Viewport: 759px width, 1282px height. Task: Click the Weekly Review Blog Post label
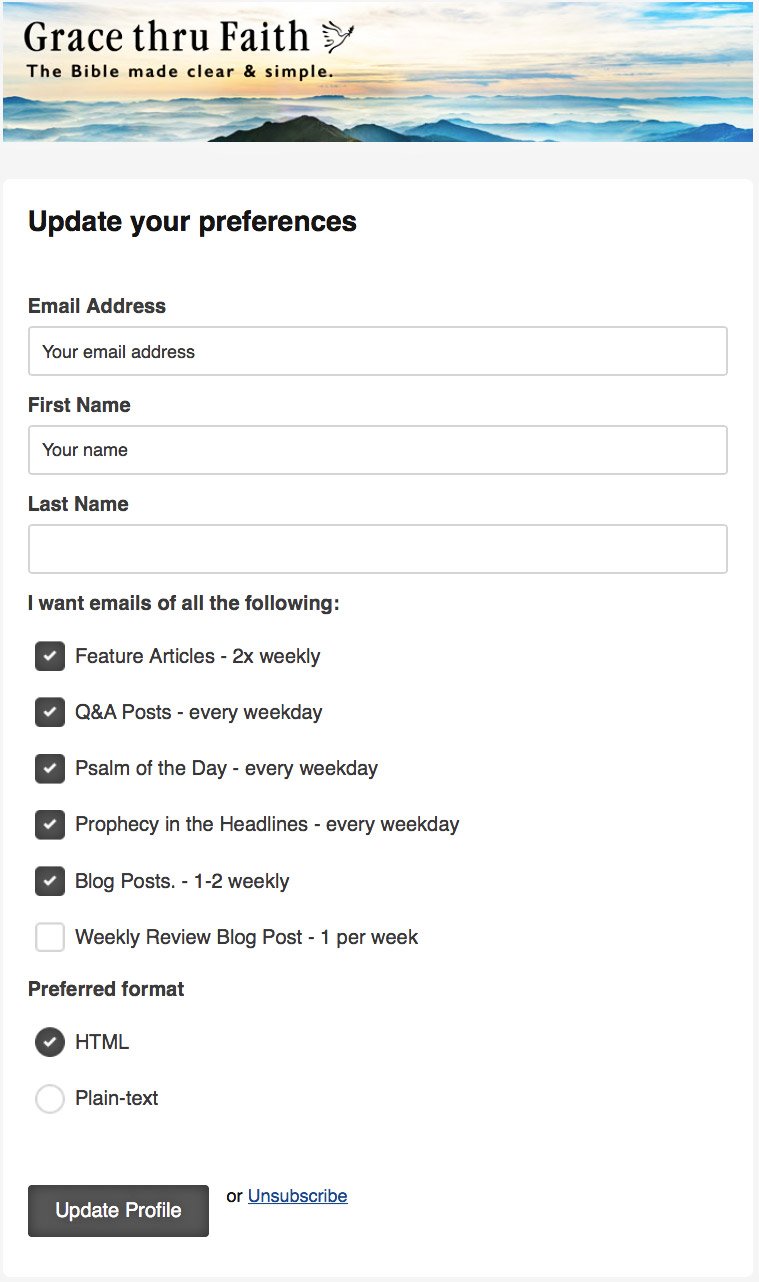pyautogui.click(x=246, y=938)
